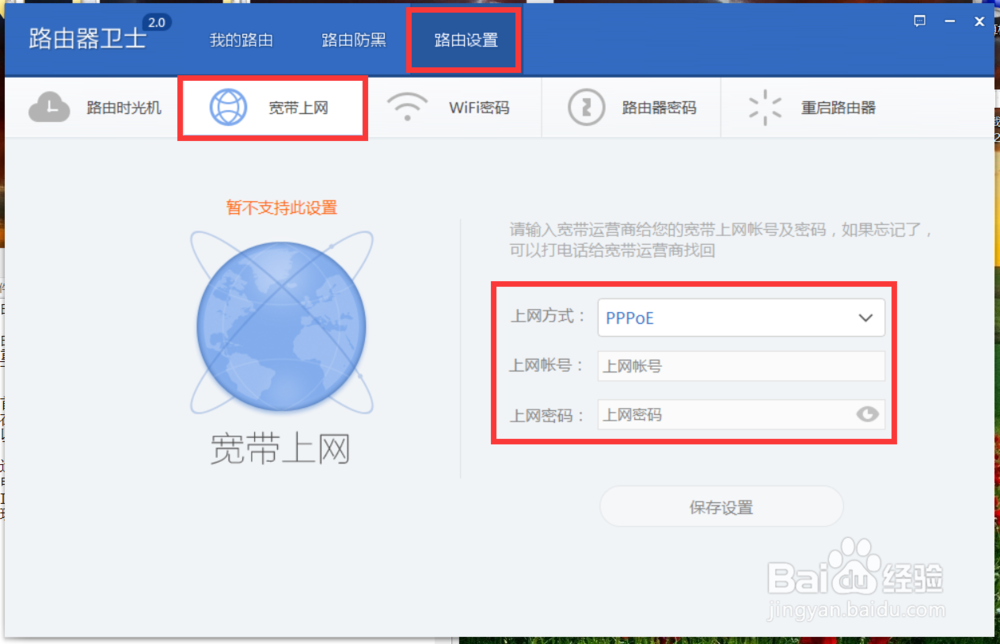Click the blue globe illustration
Image resolution: width=1000 pixels, height=644 pixels.
click(x=282, y=325)
